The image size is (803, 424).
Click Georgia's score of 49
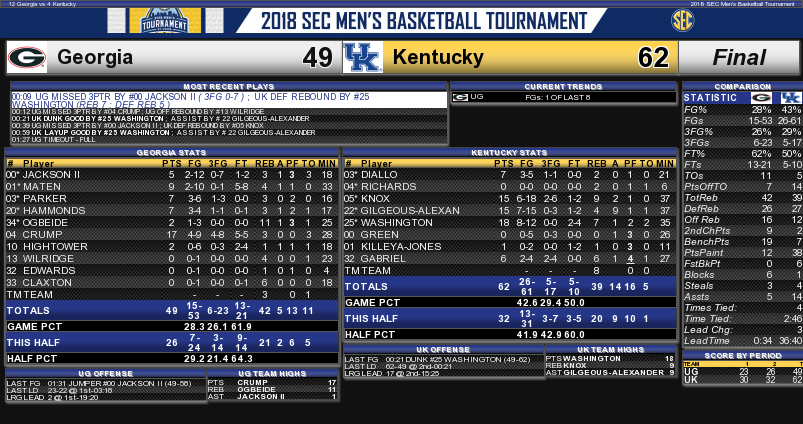318,57
